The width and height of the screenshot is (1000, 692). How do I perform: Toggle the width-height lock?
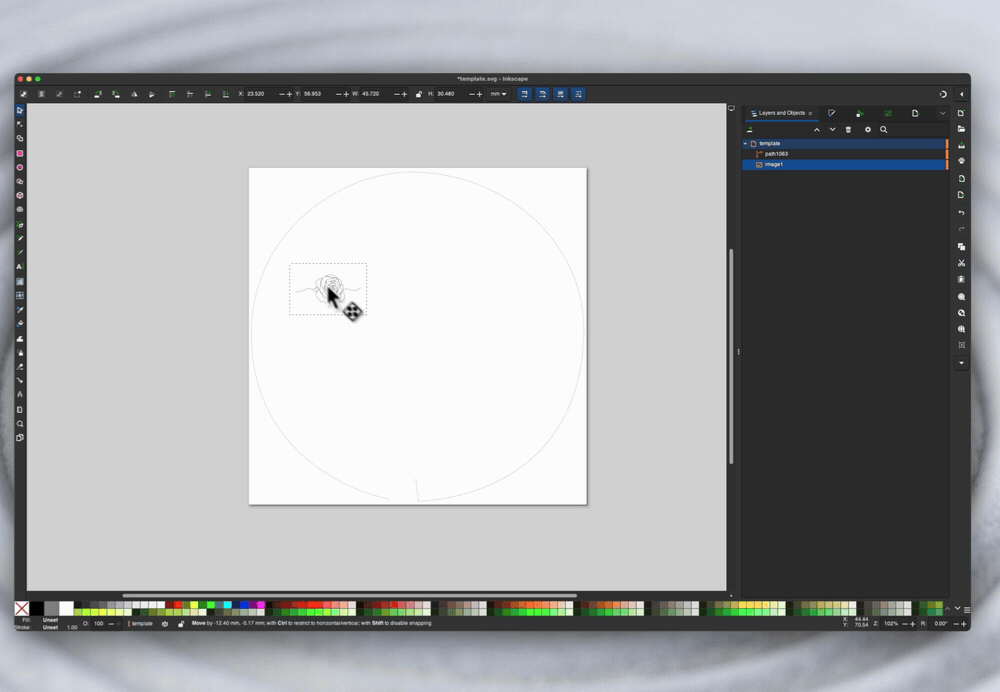pos(418,94)
